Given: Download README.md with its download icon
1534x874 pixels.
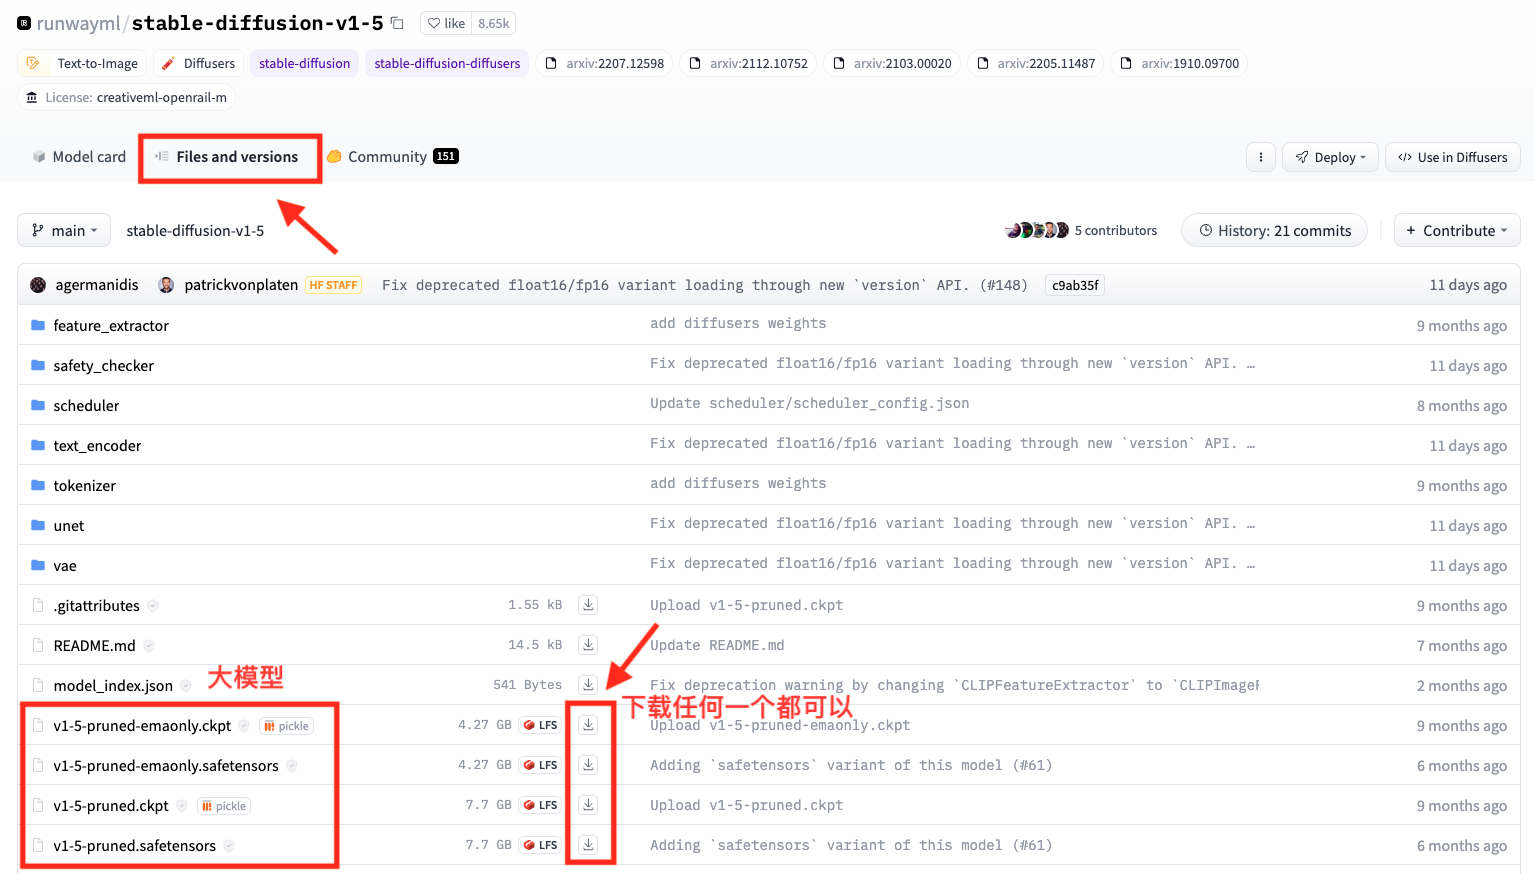Looking at the screenshot, I should click(589, 645).
